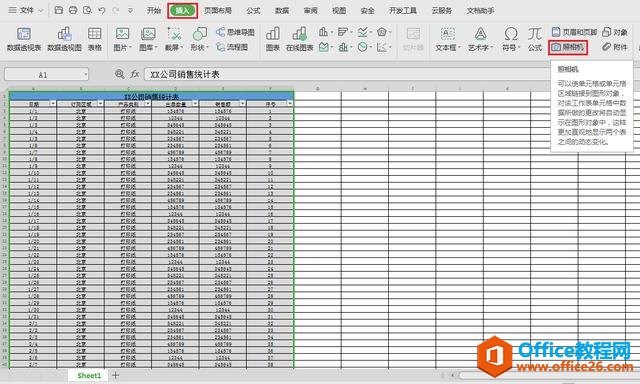Viewport: 640px width, 384px height.
Task: Click the area chart icon
Action: [x=323, y=47]
